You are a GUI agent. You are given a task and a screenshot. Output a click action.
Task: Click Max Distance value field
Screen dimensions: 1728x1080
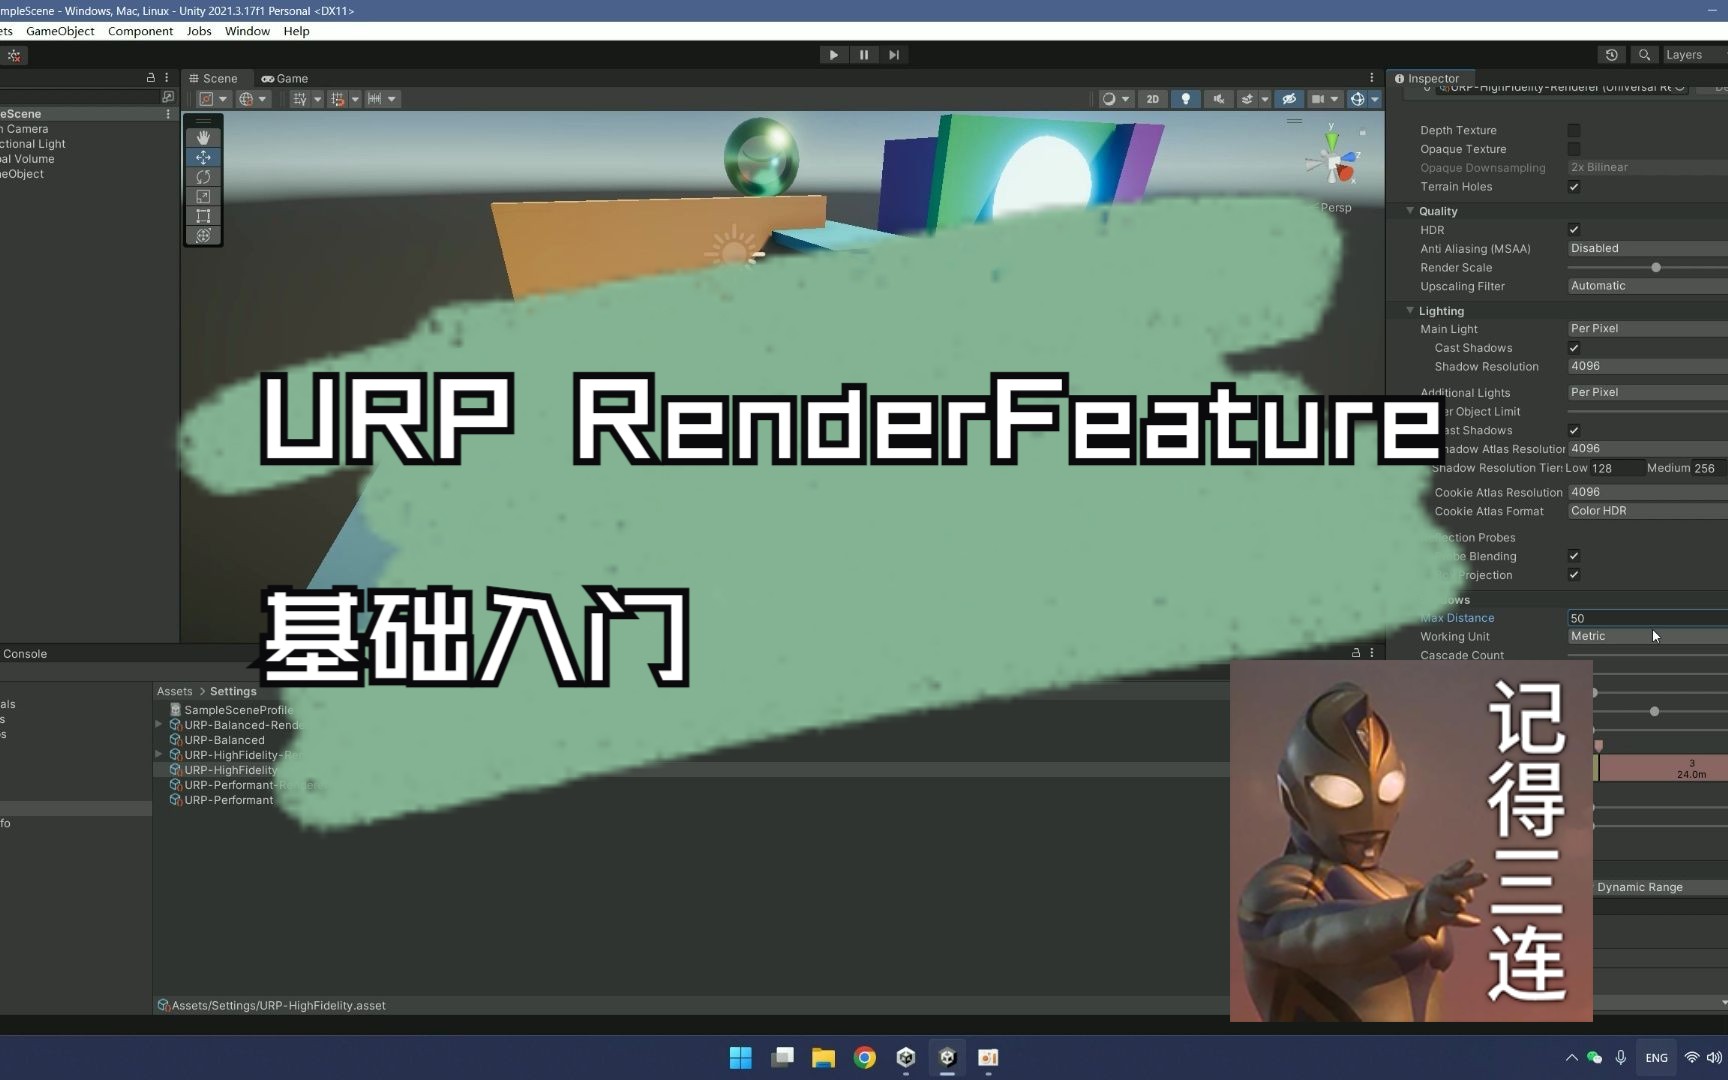[x=1647, y=618]
